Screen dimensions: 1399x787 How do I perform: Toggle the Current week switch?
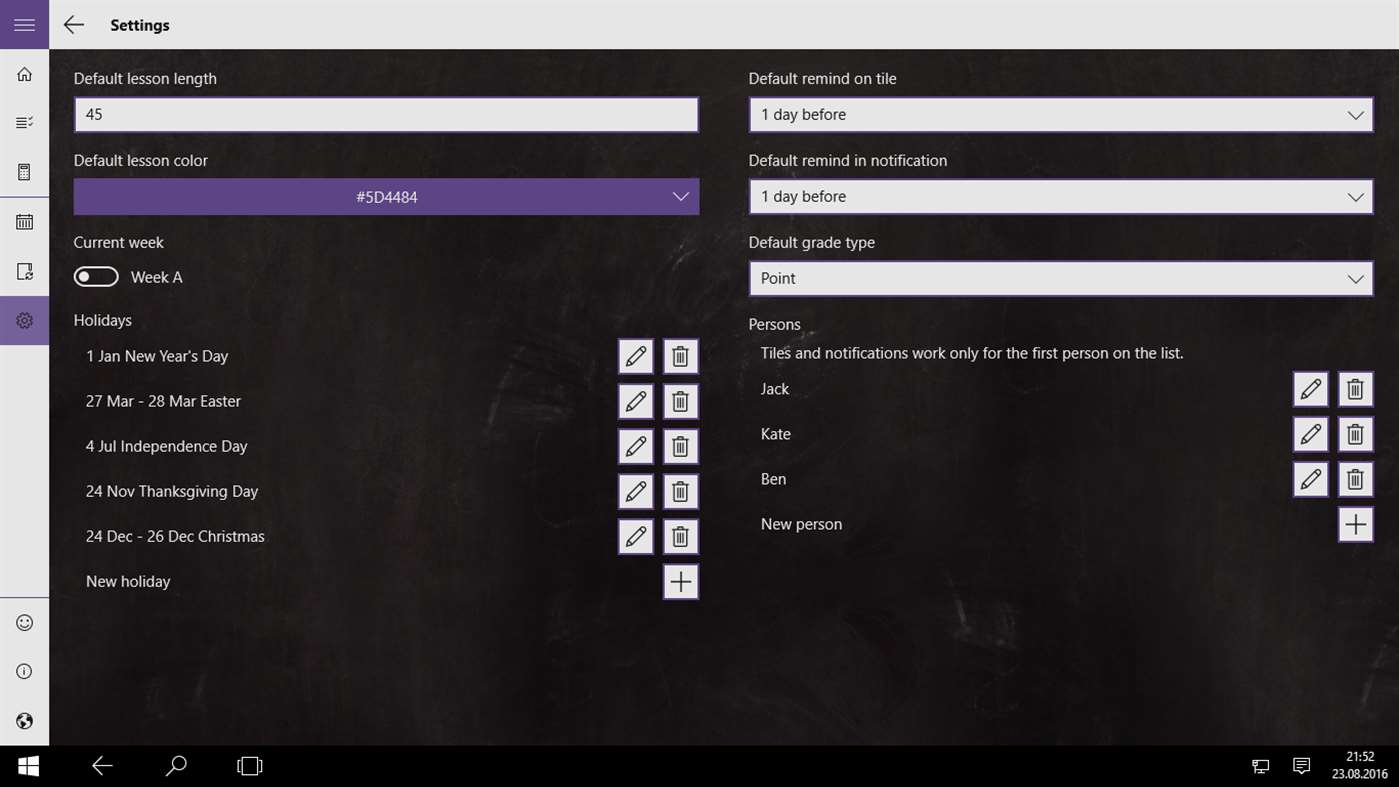point(96,277)
